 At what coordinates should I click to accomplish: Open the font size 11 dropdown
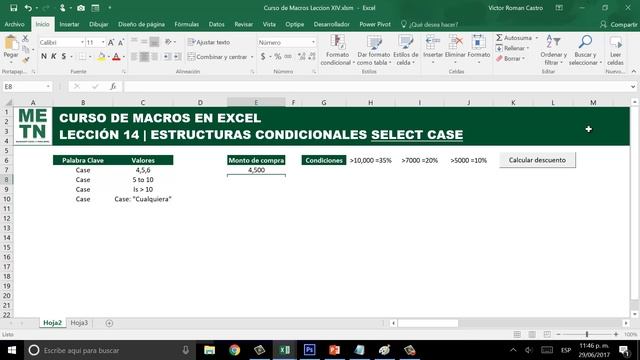click(103, 42)
